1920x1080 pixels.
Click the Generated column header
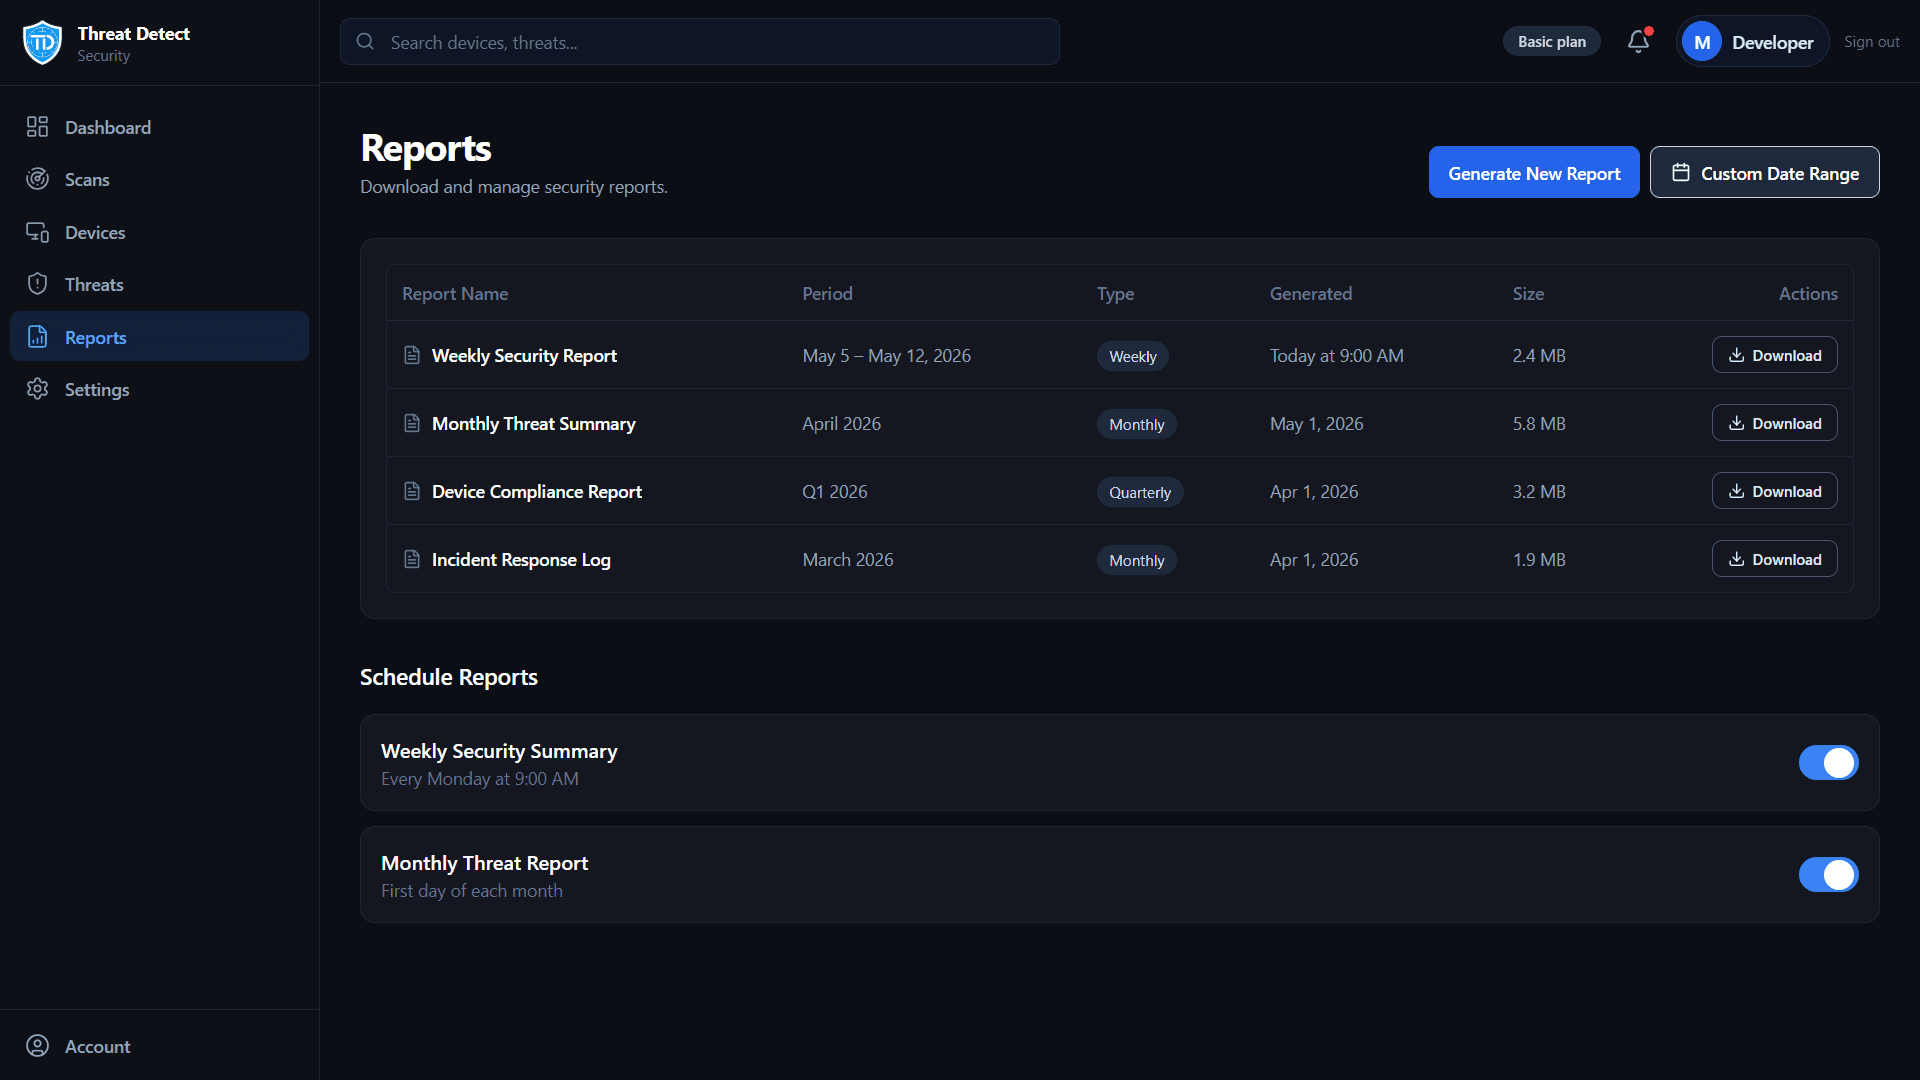point(1311,293)
